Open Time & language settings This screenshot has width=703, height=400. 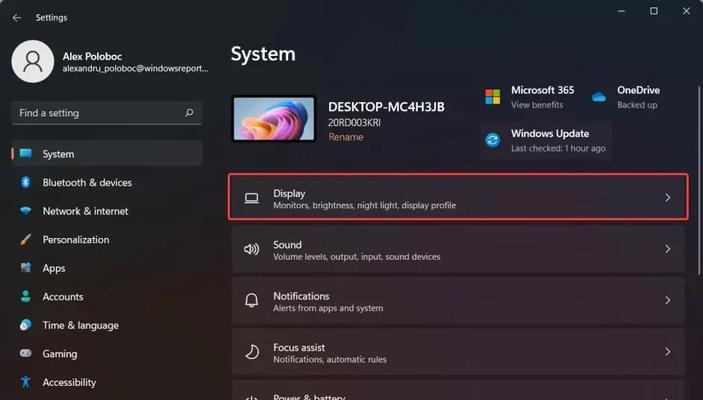coord(107,325)
